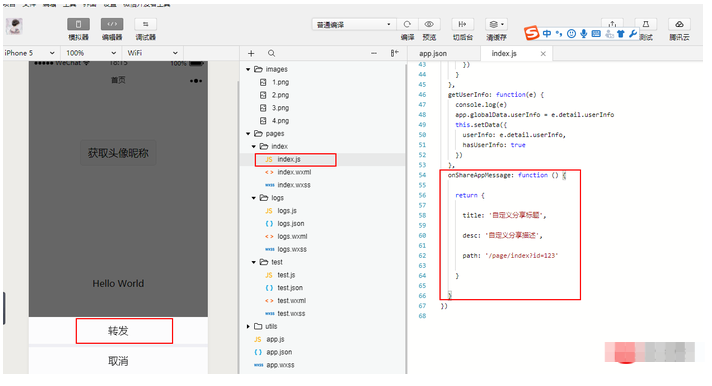Open app.wxss file in tree
The width and height of the screenshot is (712, 386).
click(x=280, y=365)
